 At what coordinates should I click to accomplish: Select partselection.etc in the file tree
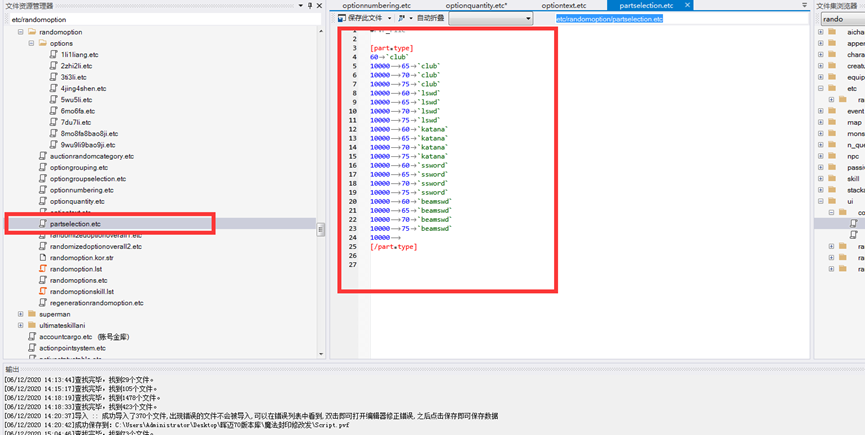76,224
